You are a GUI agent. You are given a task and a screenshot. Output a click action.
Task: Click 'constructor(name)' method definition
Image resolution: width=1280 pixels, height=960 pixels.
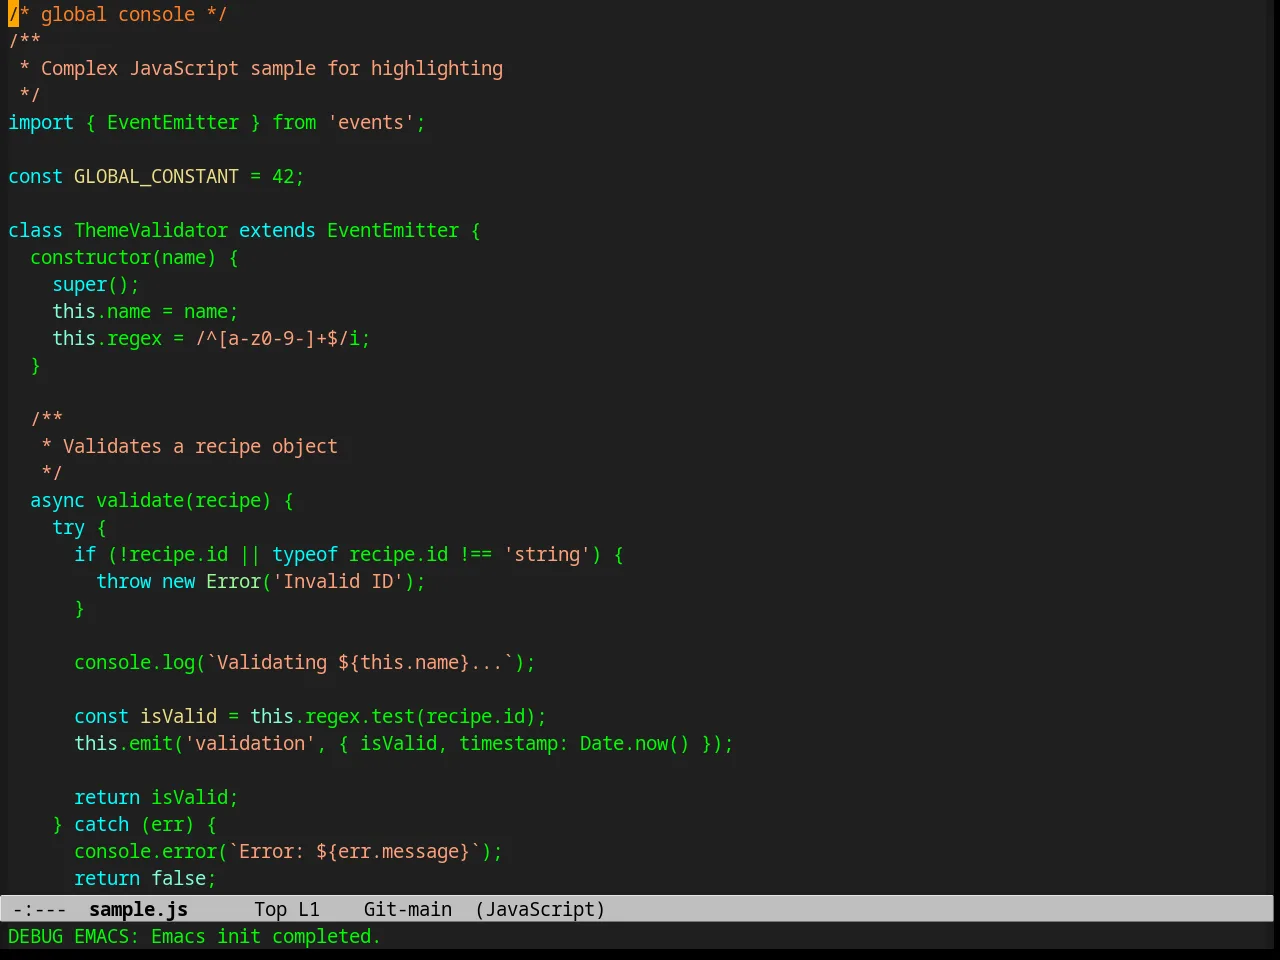click(x=123, y=257)
